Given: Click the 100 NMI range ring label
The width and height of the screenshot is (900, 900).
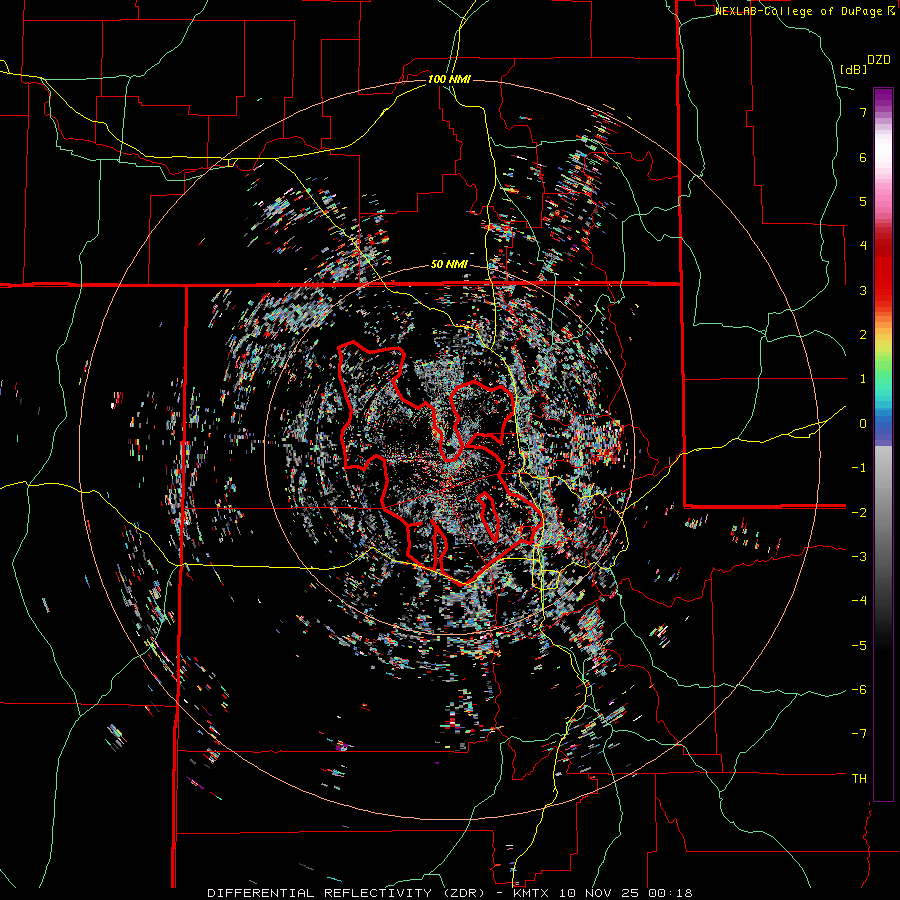Looking at the screenshot, I should coord(449,79).
